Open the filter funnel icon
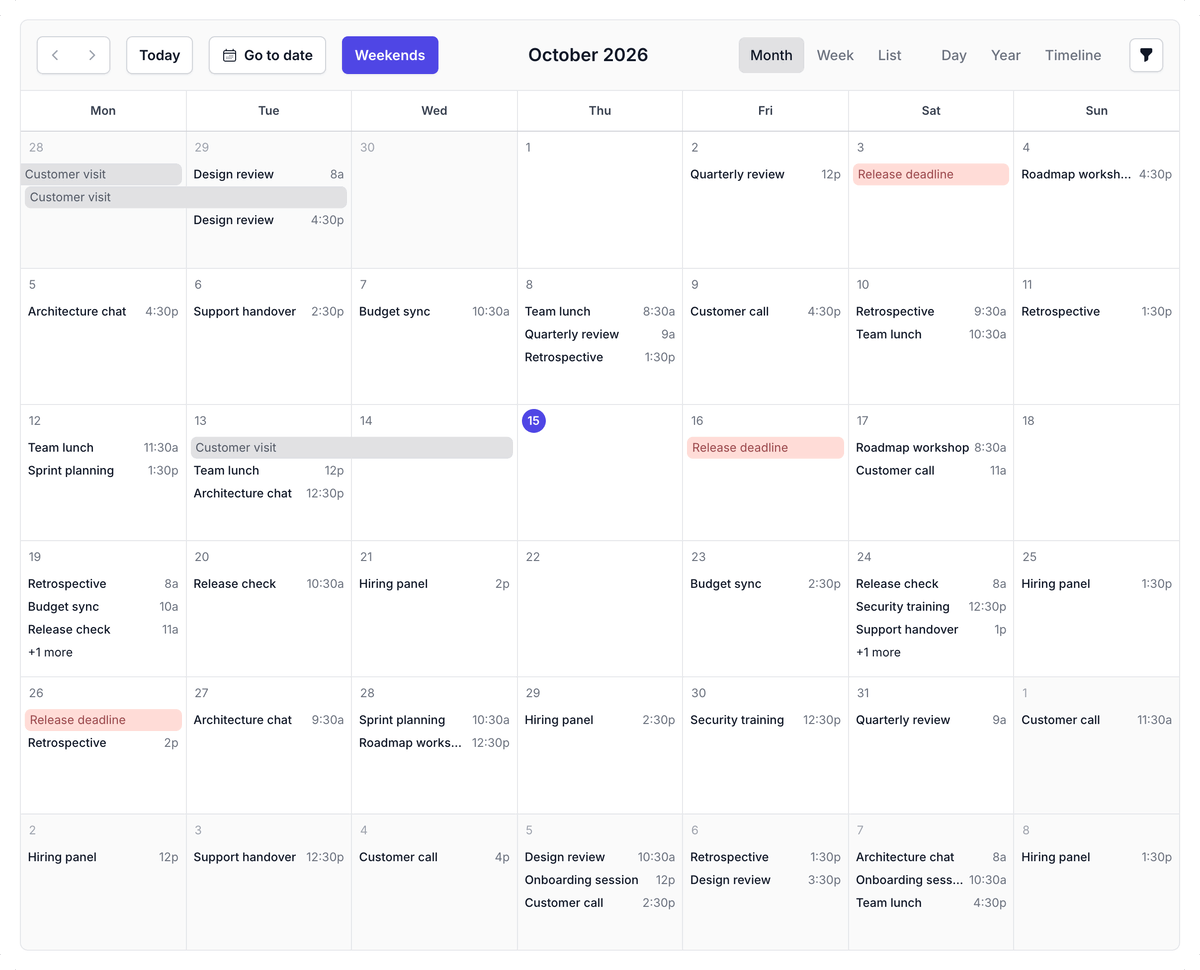This screenshot has width=1200, height=970. point(1146,55)
